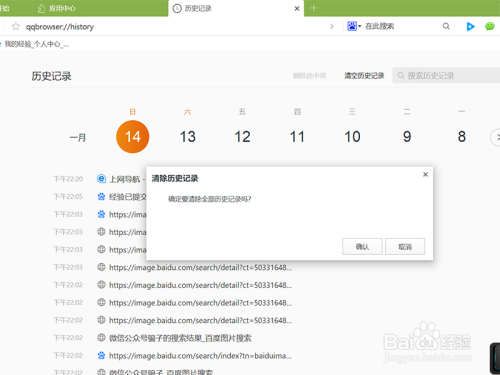This screenshot has height=375, width=500.
Task: Click 清空历史记录 link
Action: pos(364,76)
